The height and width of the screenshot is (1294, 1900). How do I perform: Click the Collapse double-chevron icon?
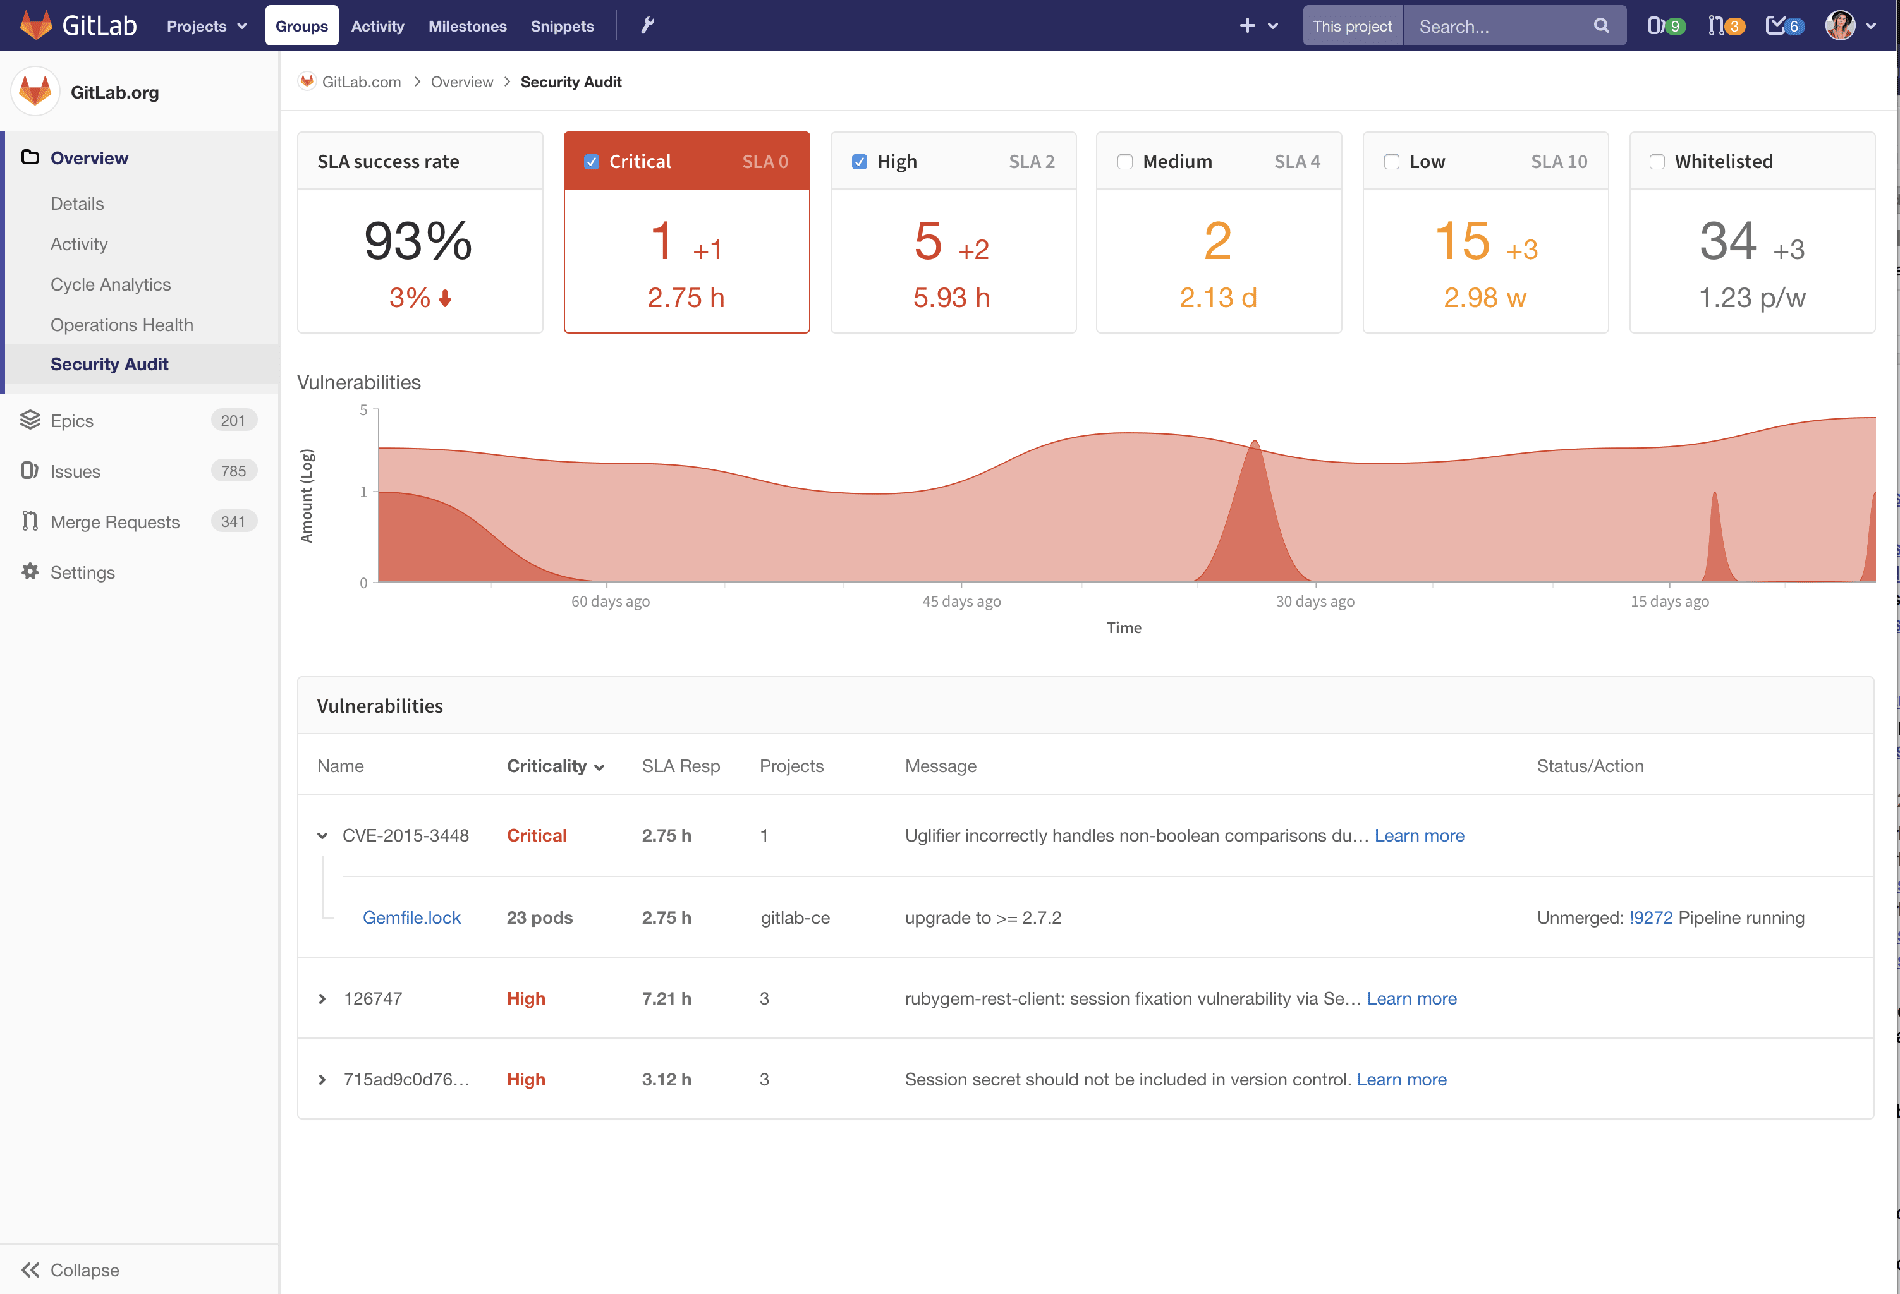[x=30, y=1270]
